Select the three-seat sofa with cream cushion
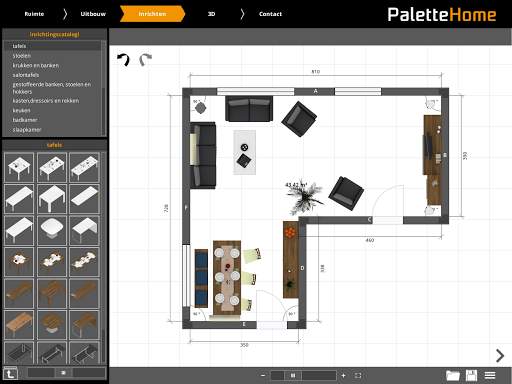 pos(203,156)
